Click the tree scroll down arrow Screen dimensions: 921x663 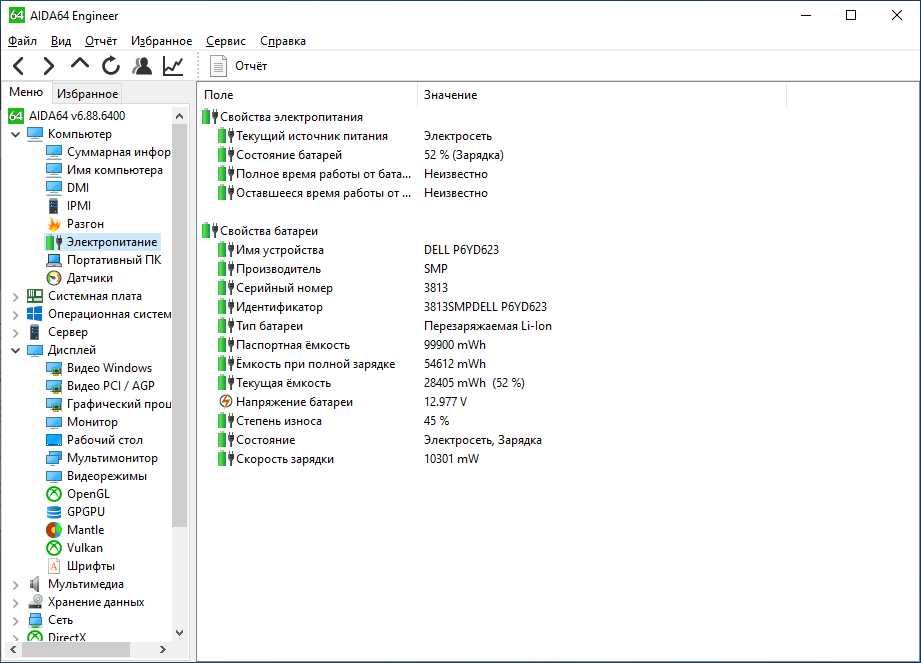(x=180, y=633)
